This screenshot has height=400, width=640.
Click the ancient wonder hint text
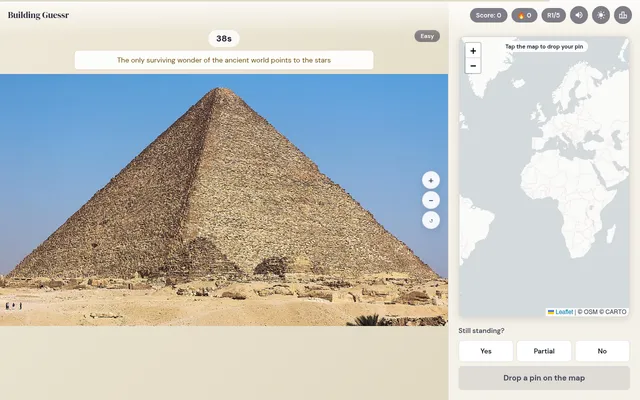click(x=224, y=60)
